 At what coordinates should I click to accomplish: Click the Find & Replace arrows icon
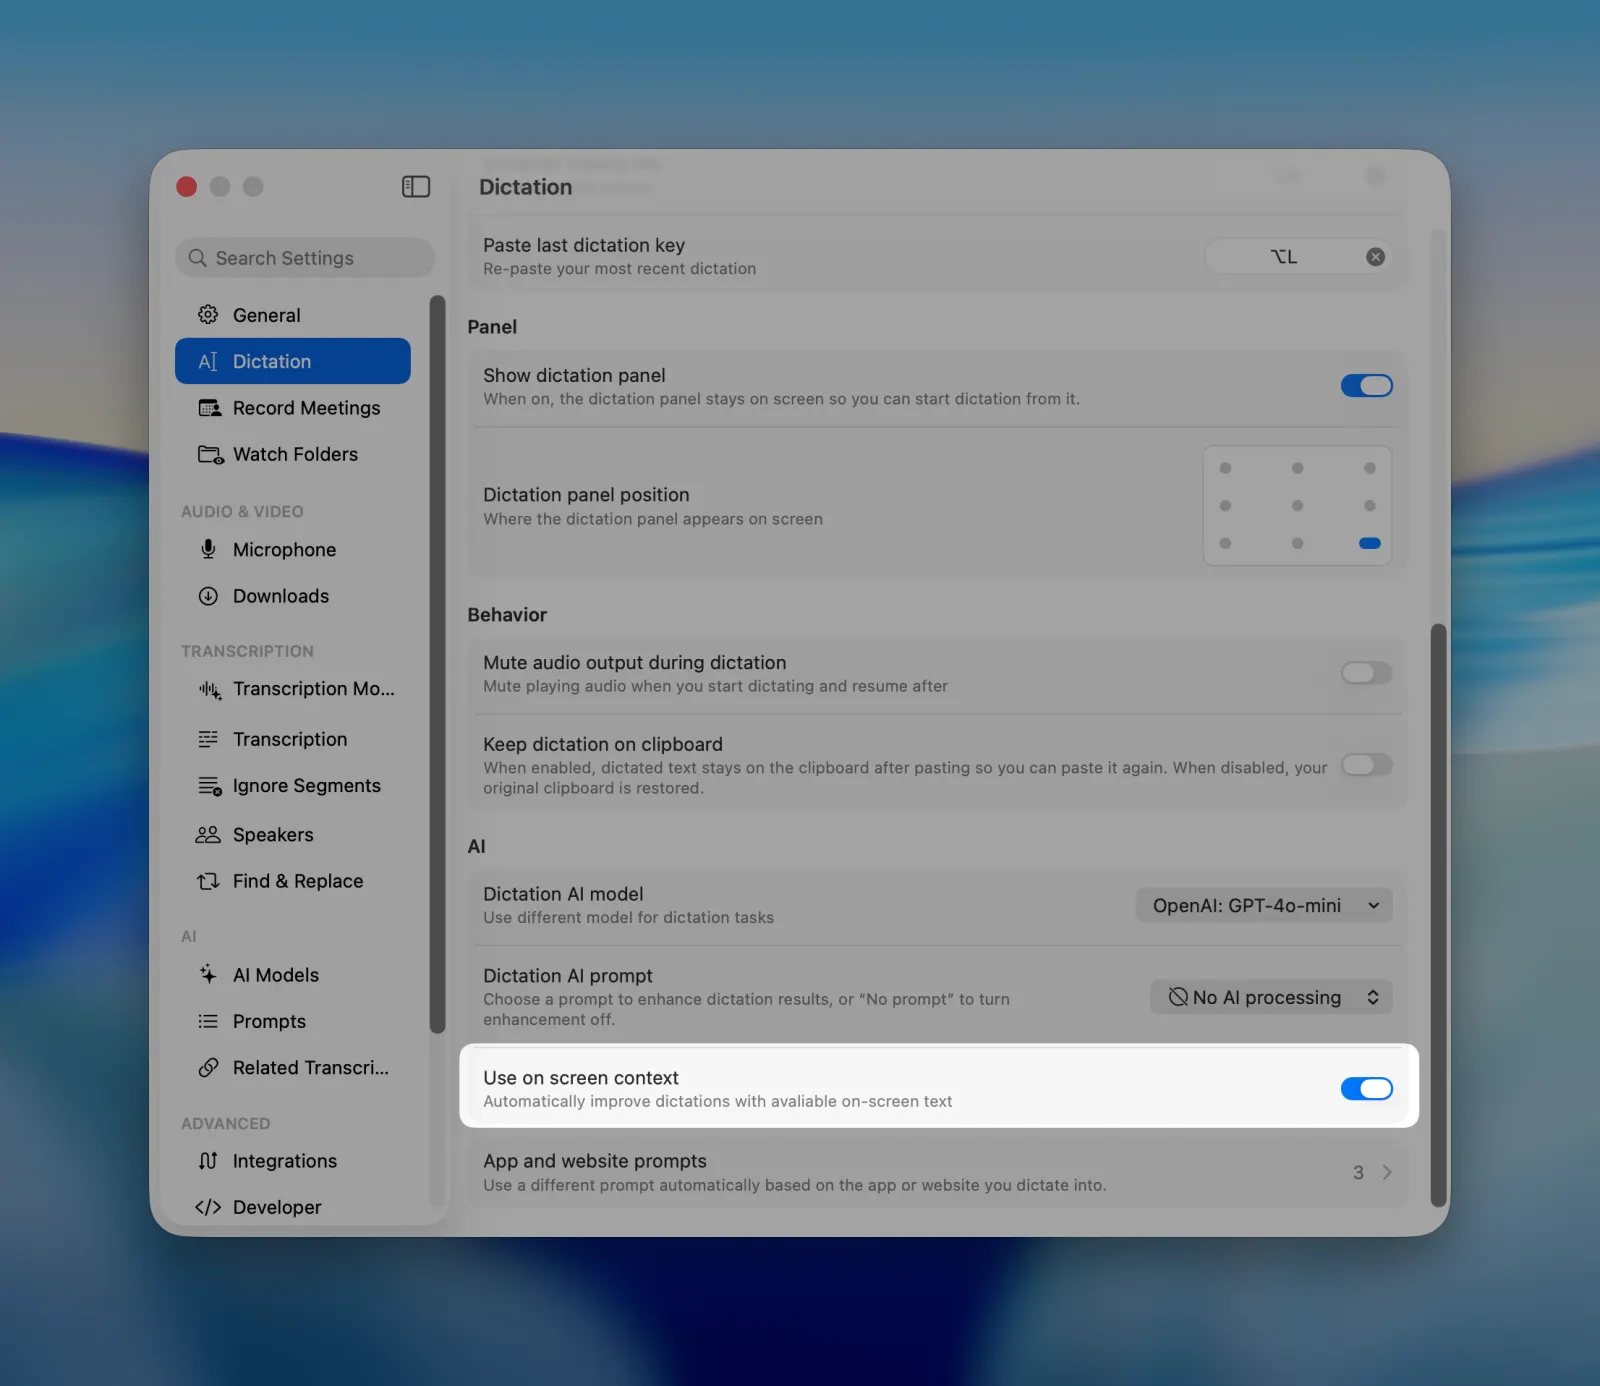click(x=208, y=881)
